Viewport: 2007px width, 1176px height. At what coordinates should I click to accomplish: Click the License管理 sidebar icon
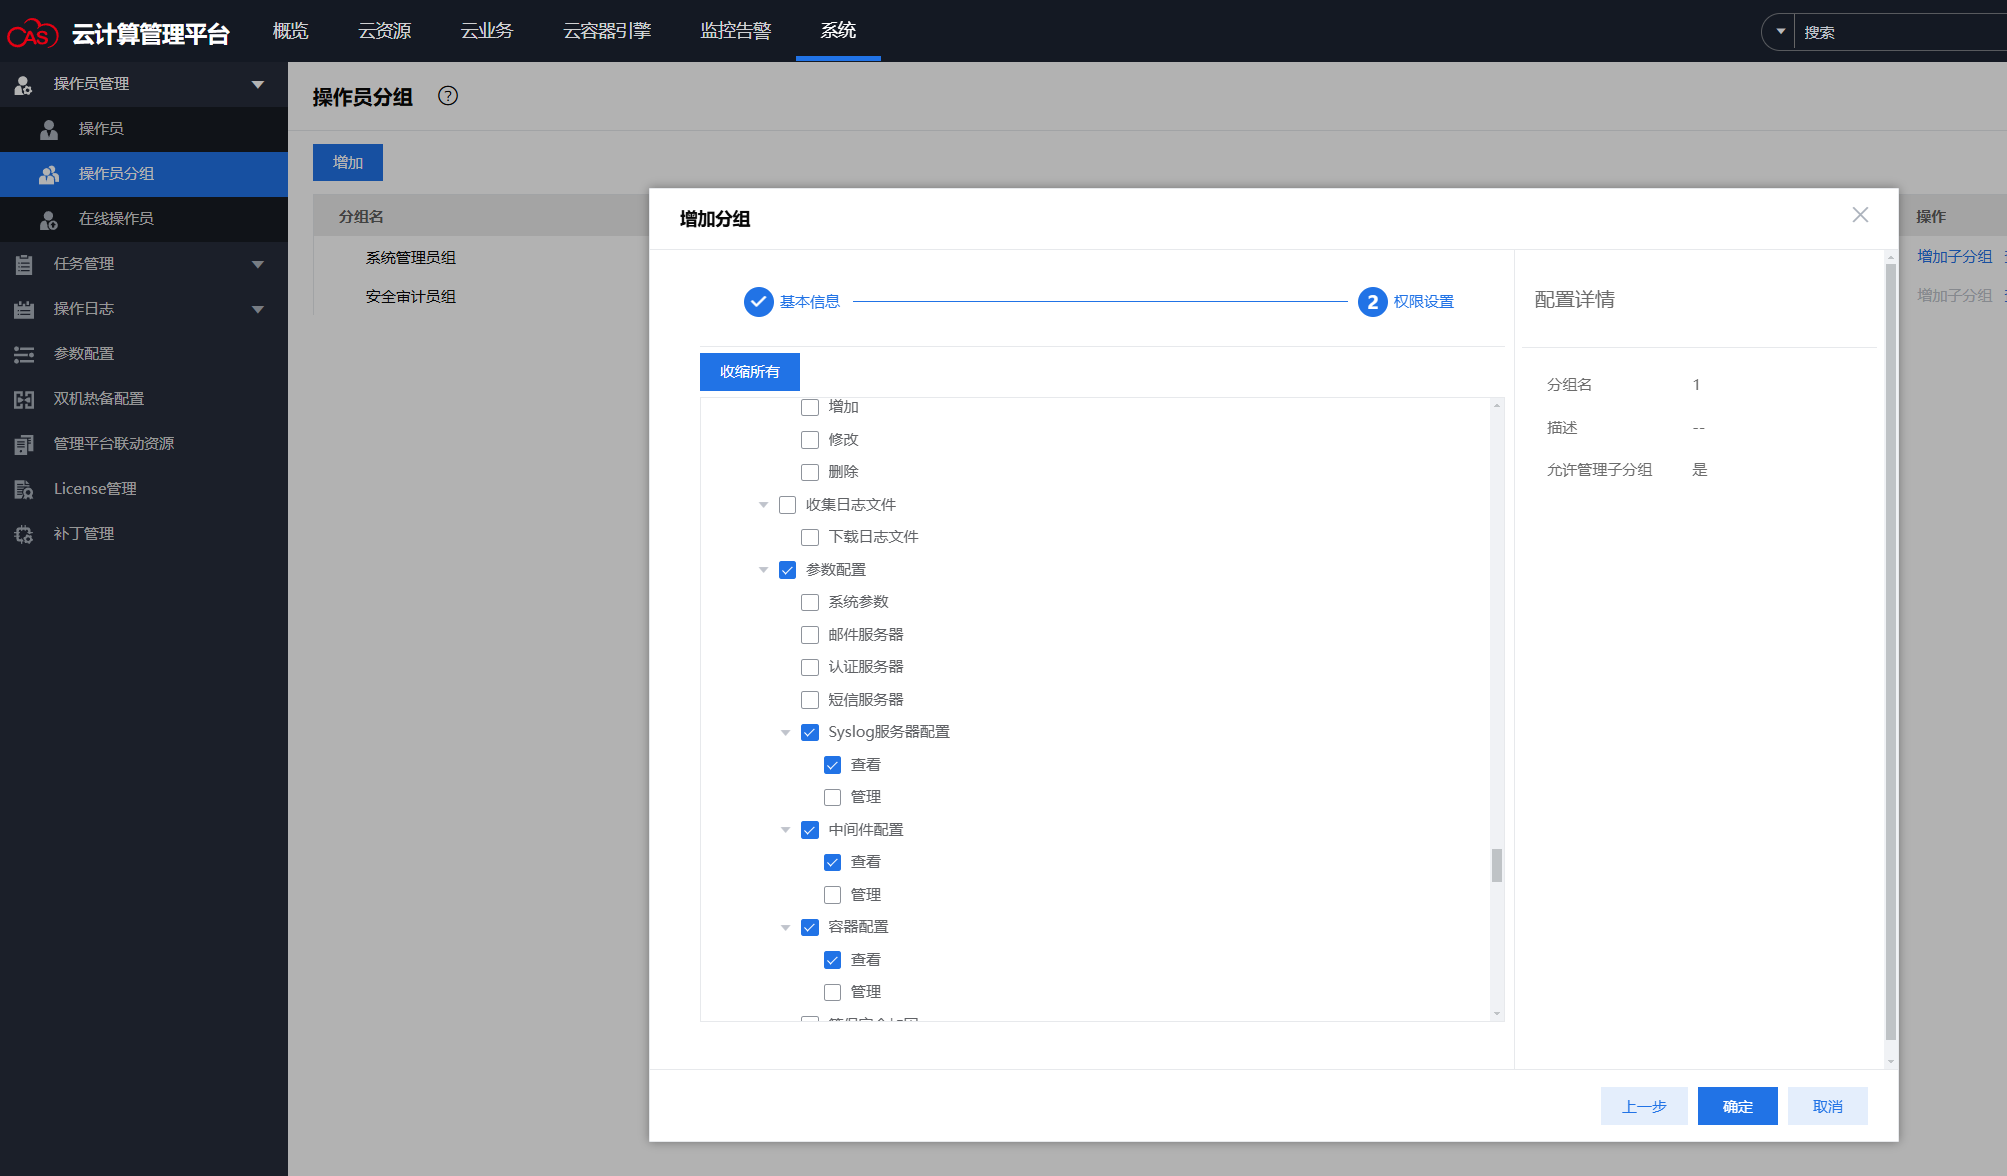click(24, 489)
